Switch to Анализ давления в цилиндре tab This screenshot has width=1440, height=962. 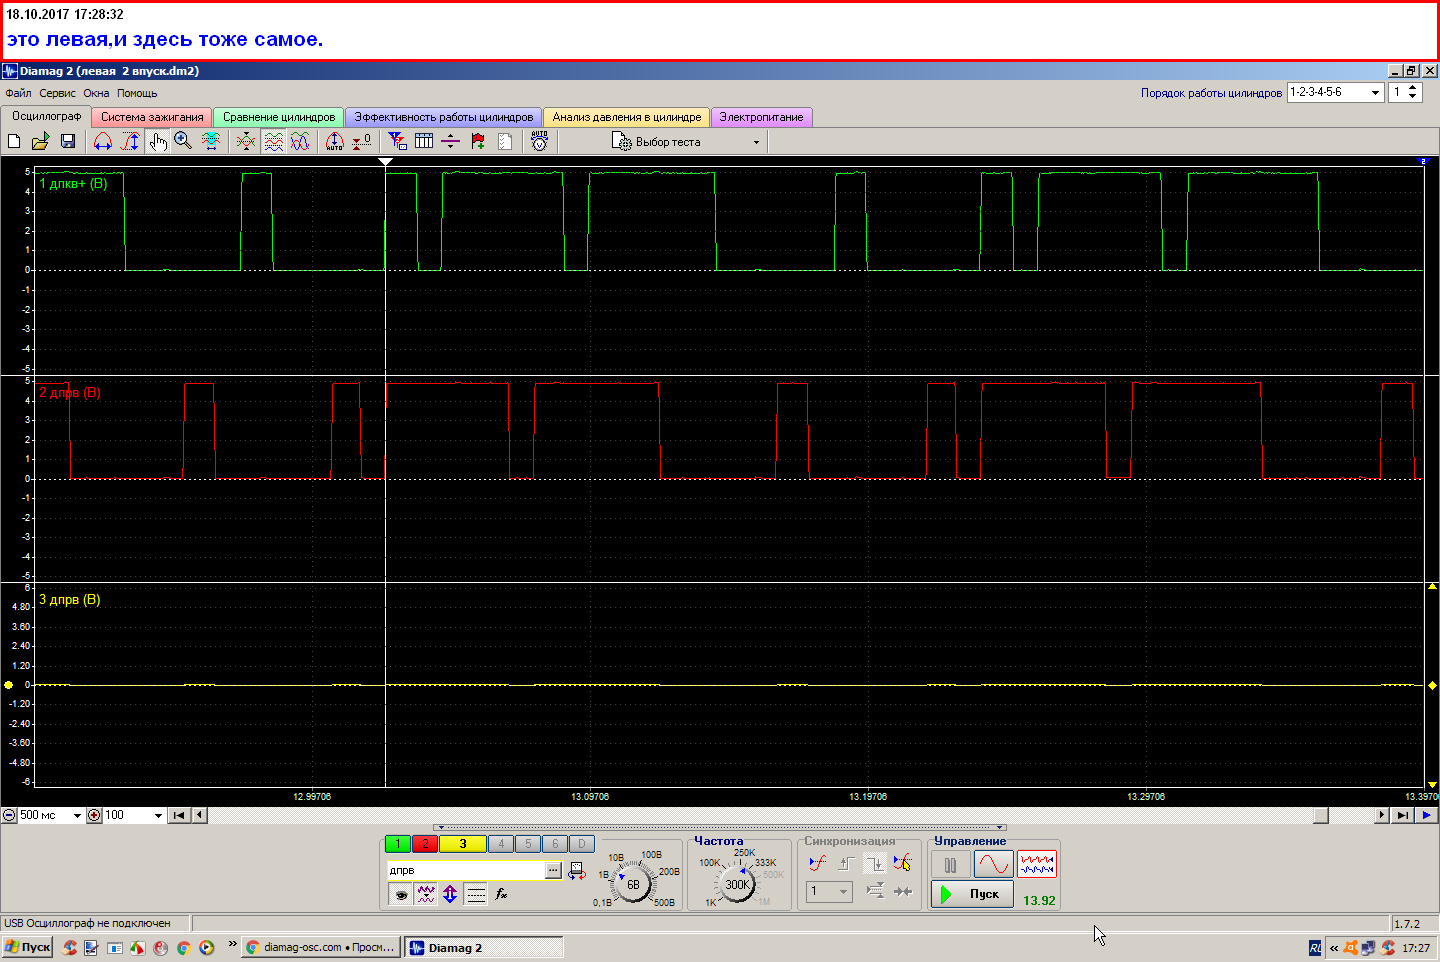[627, 117]
